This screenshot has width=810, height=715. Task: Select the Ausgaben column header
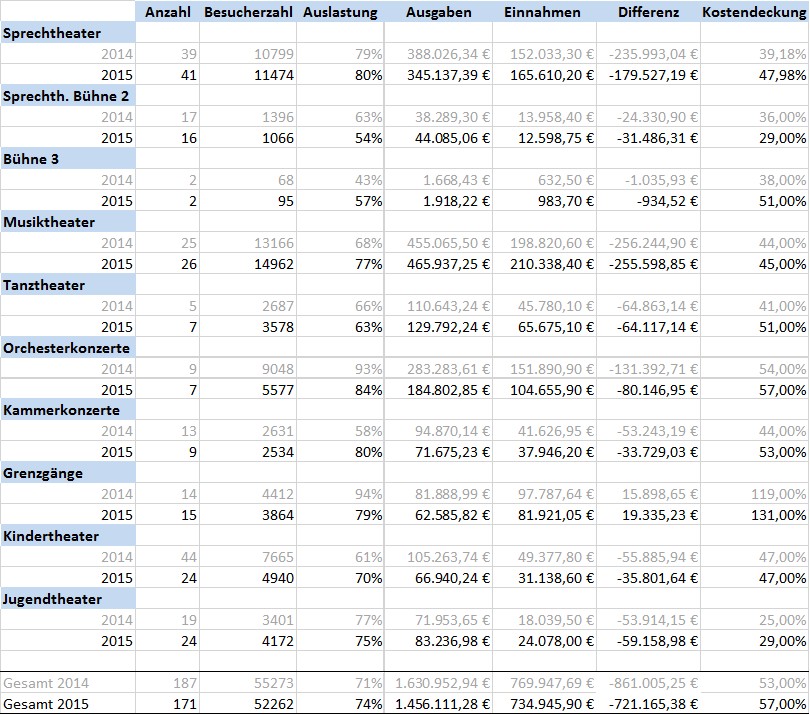coord(439,12)
